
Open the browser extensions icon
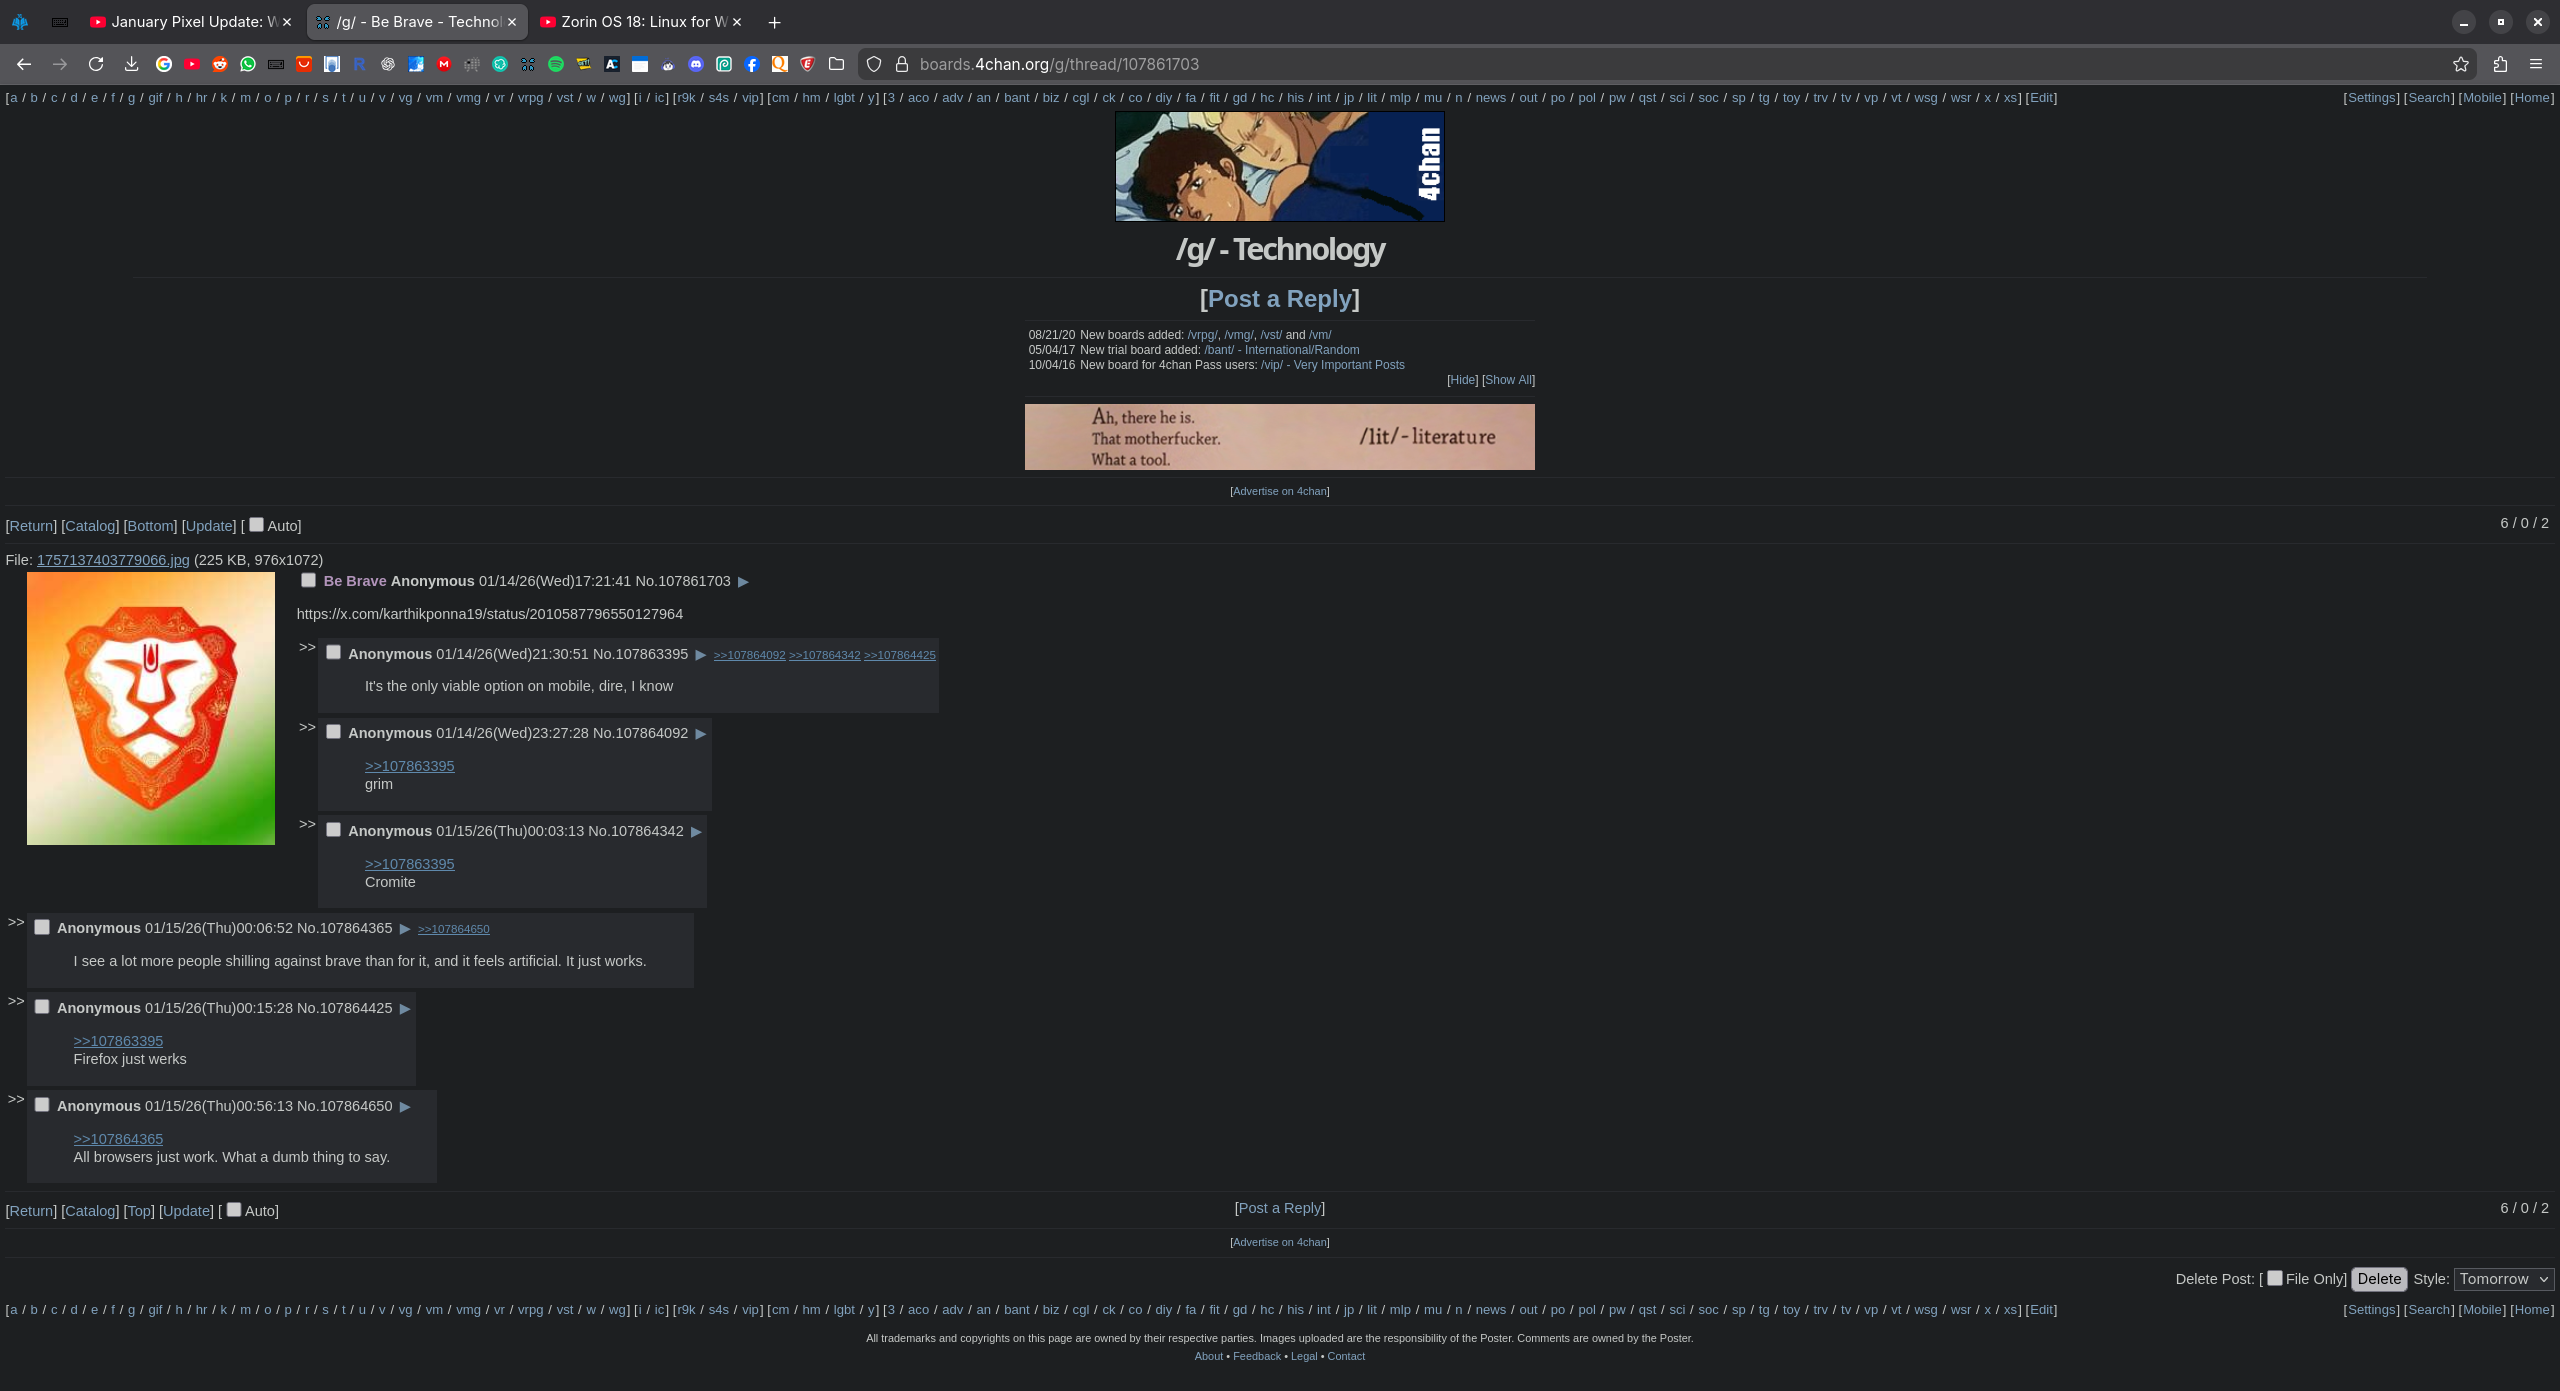(2500, 64)
